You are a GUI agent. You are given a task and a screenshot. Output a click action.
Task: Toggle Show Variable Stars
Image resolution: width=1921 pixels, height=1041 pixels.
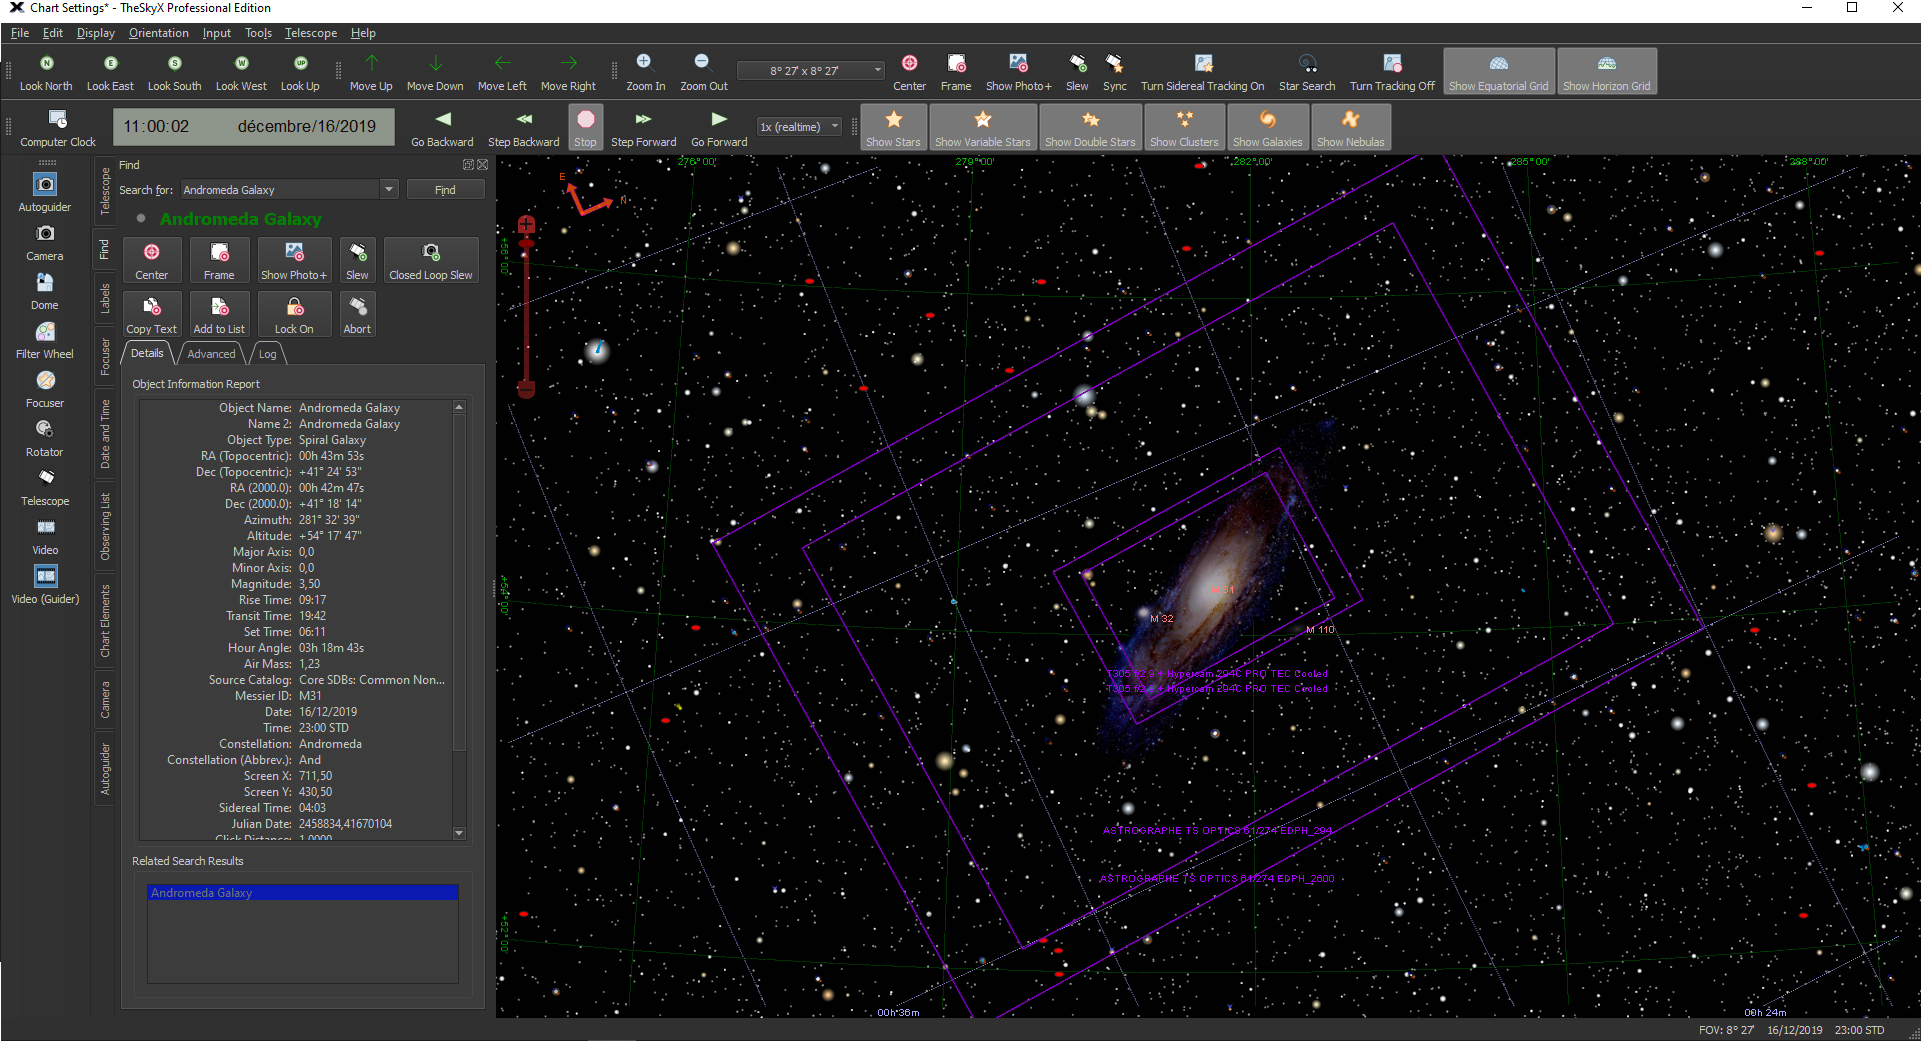click(x=982, y=127)
